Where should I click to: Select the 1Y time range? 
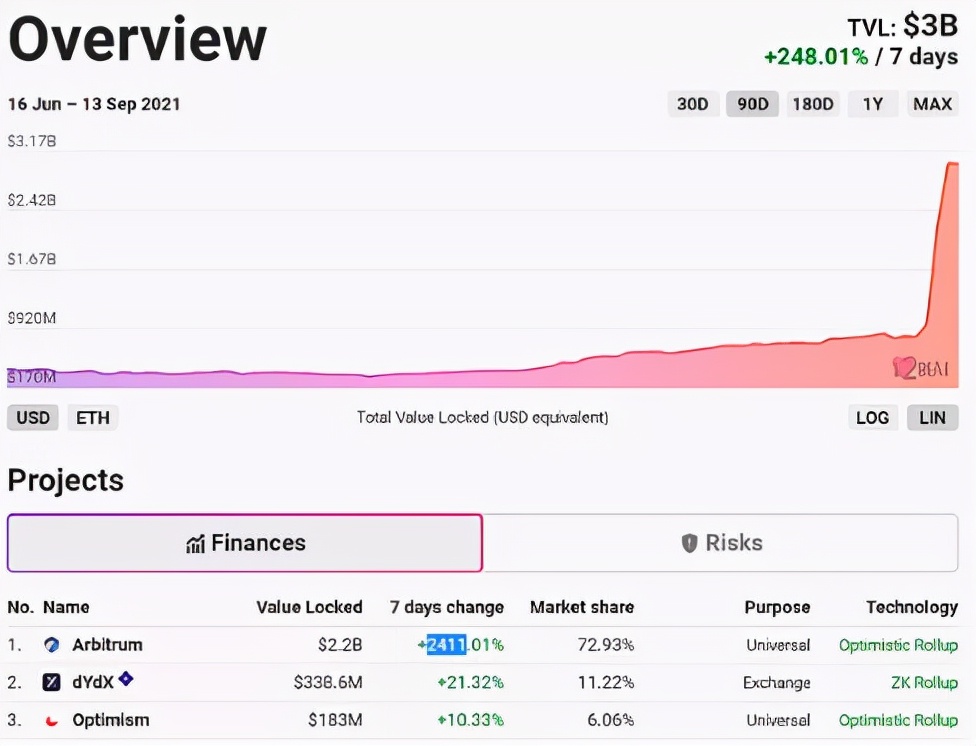tap(873, 104)
